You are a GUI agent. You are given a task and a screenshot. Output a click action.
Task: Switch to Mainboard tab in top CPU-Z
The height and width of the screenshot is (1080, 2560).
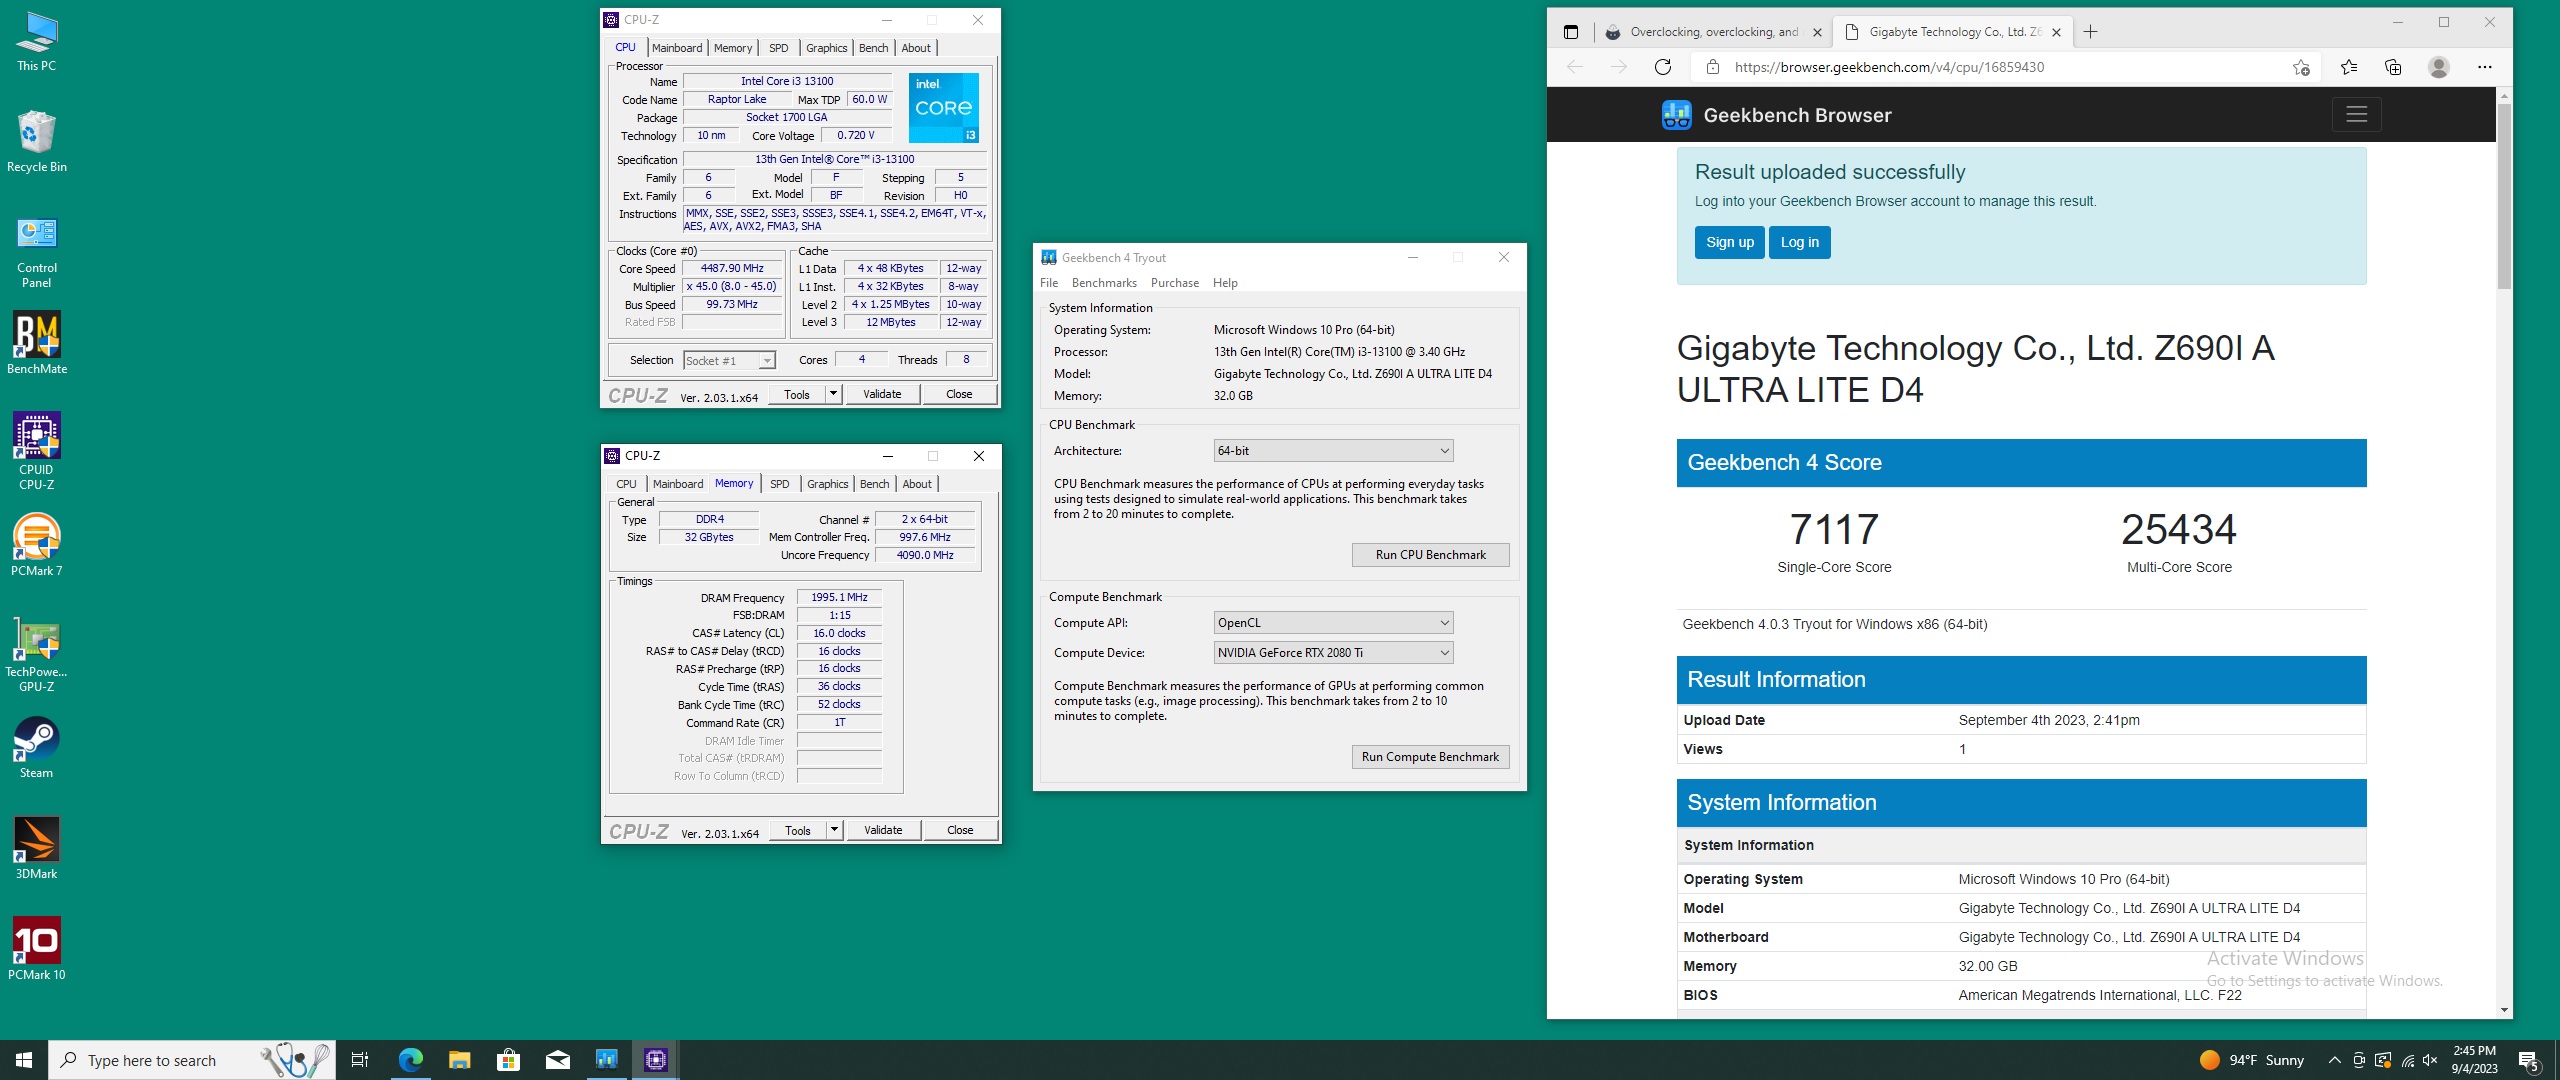coord(677,48)
